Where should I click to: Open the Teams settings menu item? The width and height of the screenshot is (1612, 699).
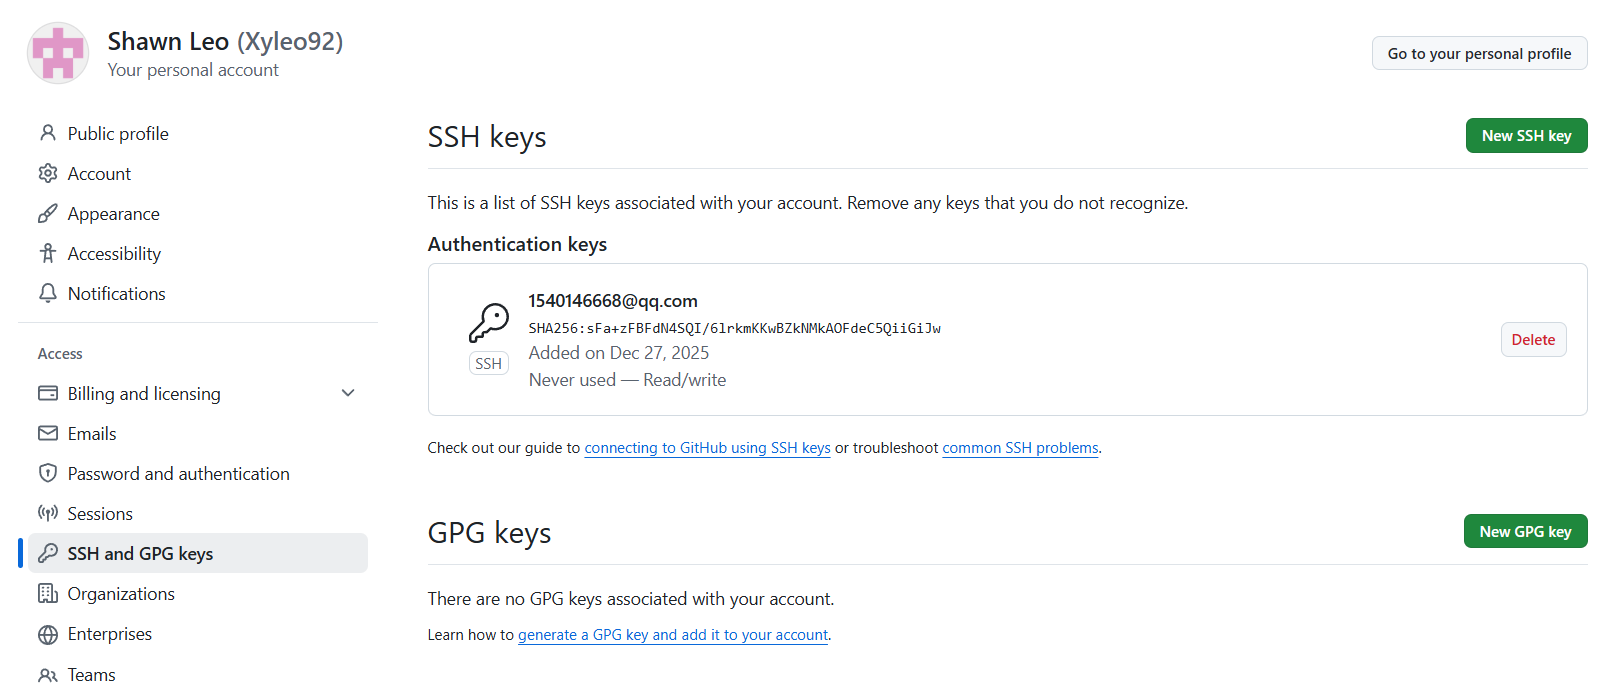click(91, 675)
